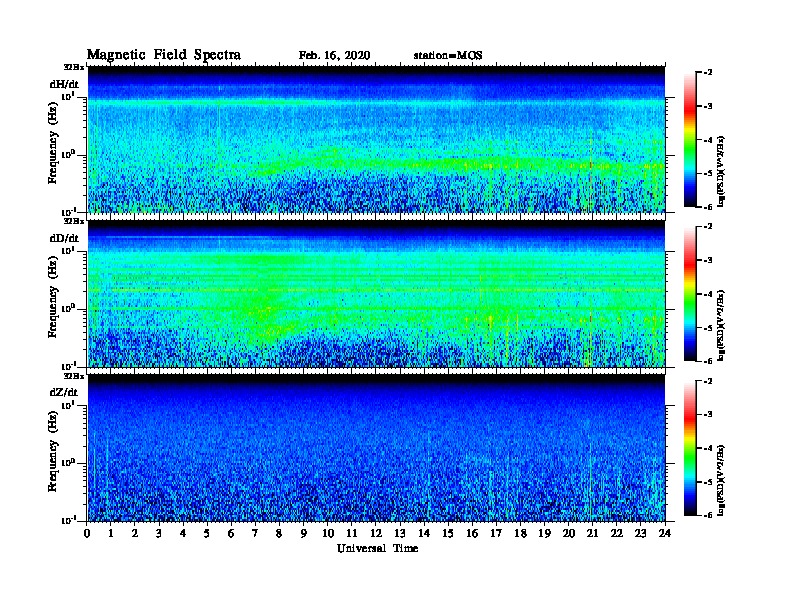Click the "station=MOS" label

coord(448,55)
